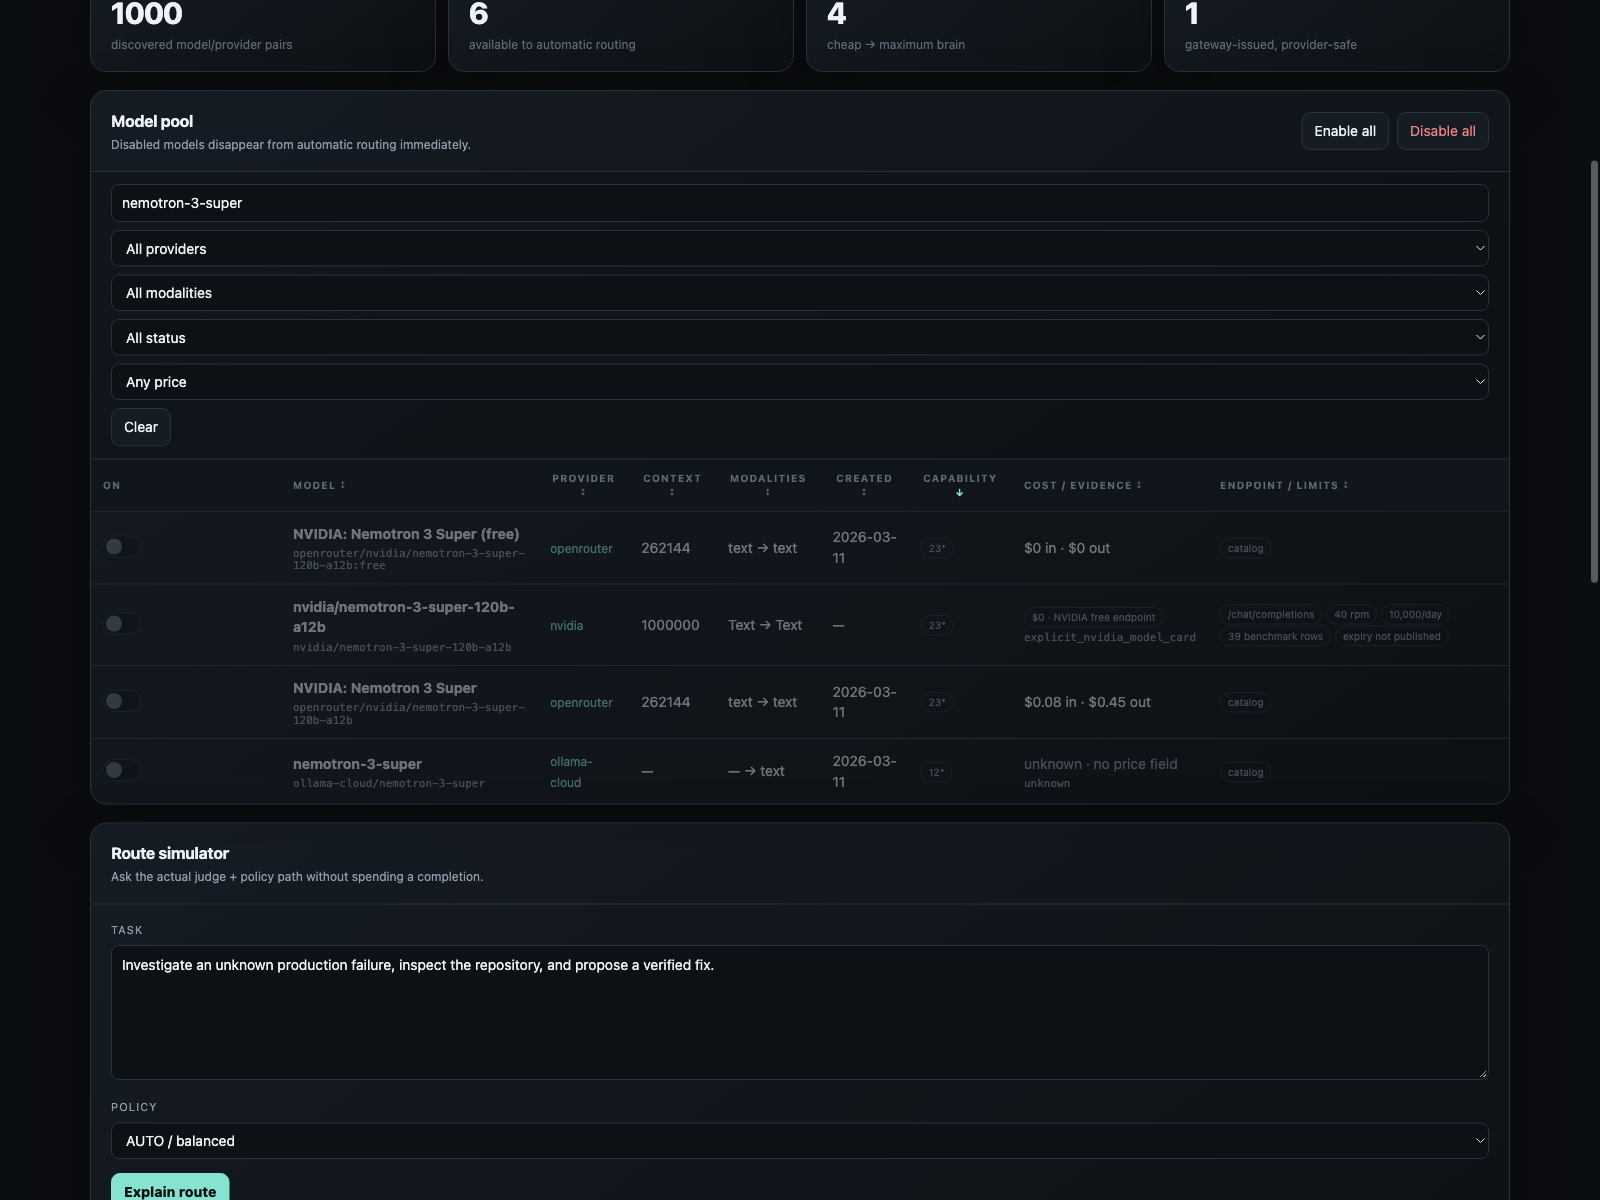The image size is (1600, 1200).
Task: Enable the $0.08 in NVIDIA: Nemotron 3 Super row
Action: pos(122,701)
